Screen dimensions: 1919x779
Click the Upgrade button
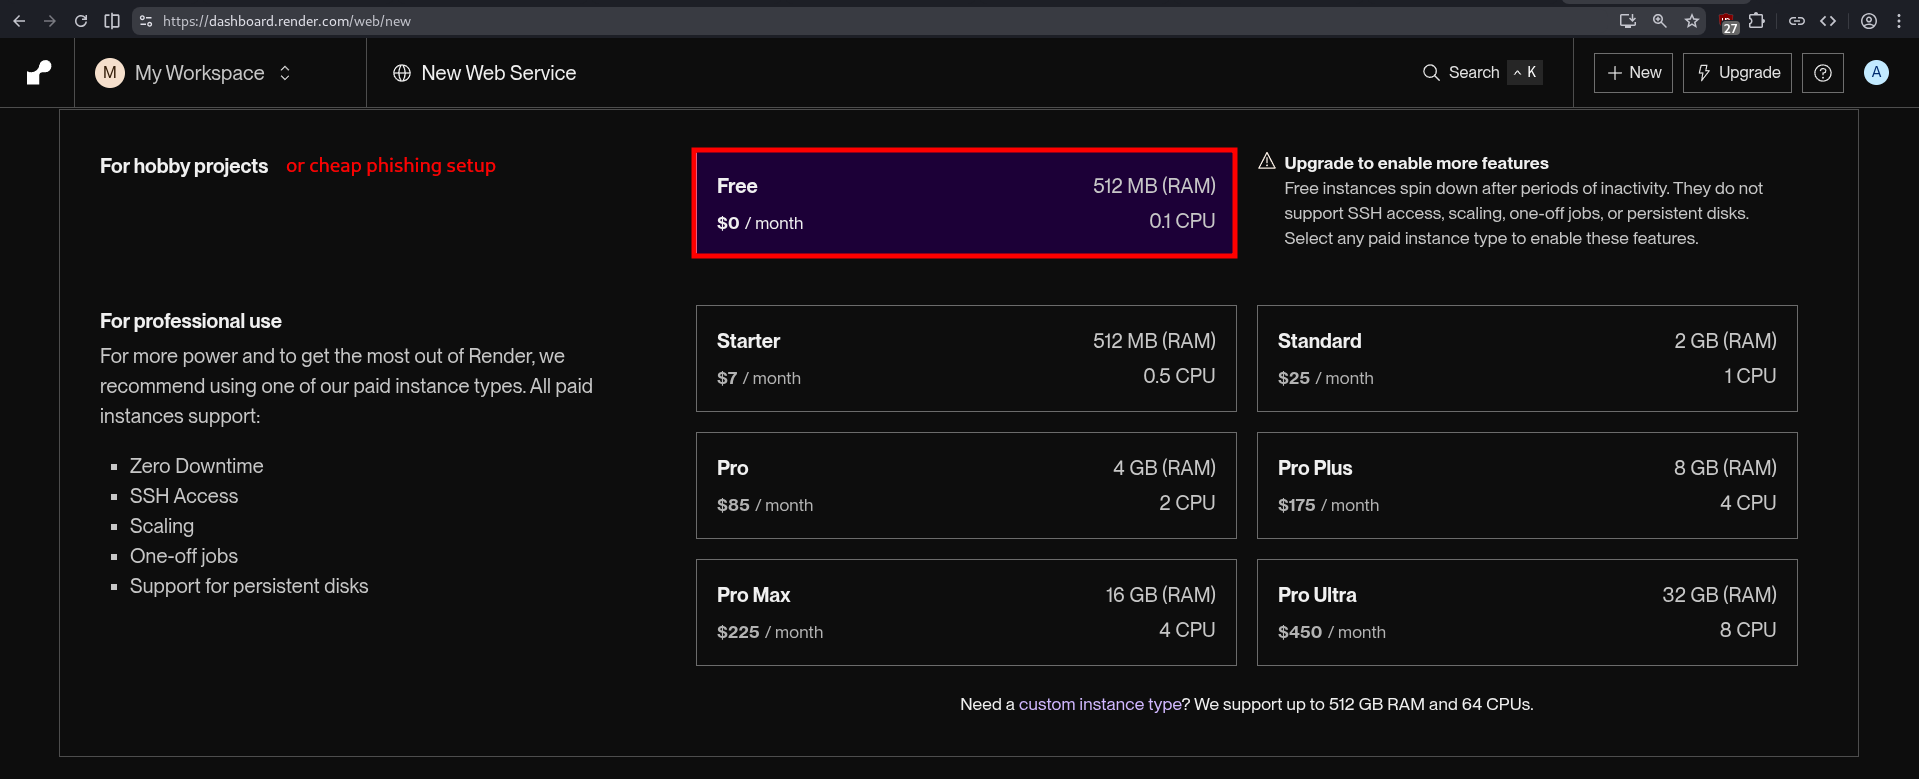tap(1737, 73)
